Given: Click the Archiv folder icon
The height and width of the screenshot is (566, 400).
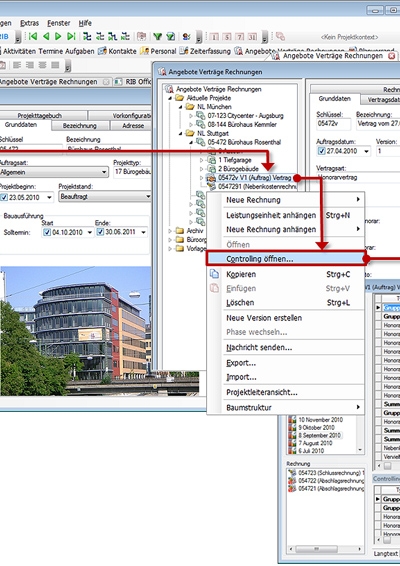Looking at the screenshot, I should pyautogui.click(x=179, y=230).
